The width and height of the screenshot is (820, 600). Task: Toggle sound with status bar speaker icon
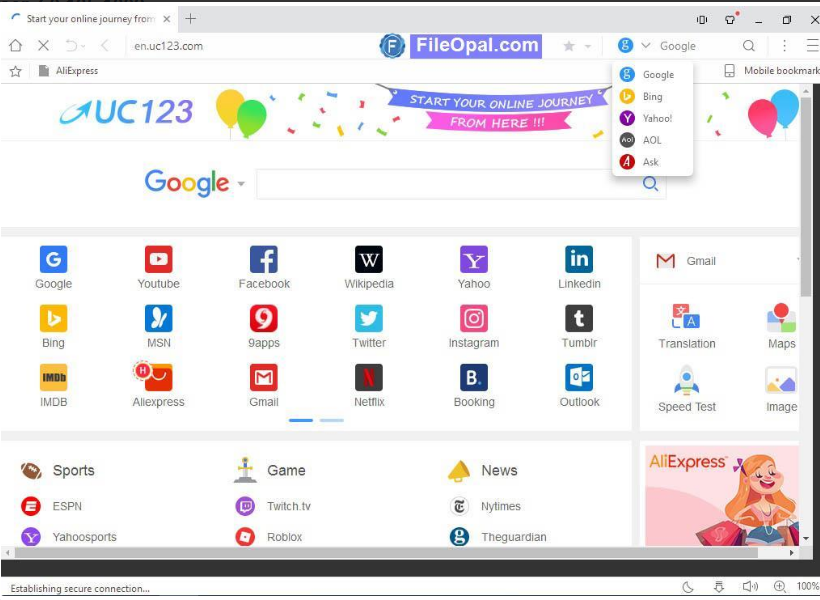[x=749, y=587]
